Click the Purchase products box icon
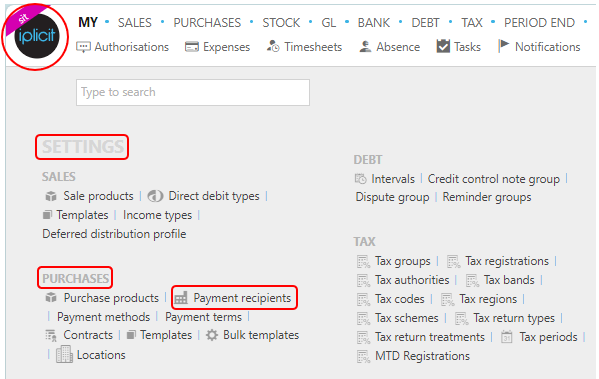Screen dimensions: 599x379 (x=51, y=298)
